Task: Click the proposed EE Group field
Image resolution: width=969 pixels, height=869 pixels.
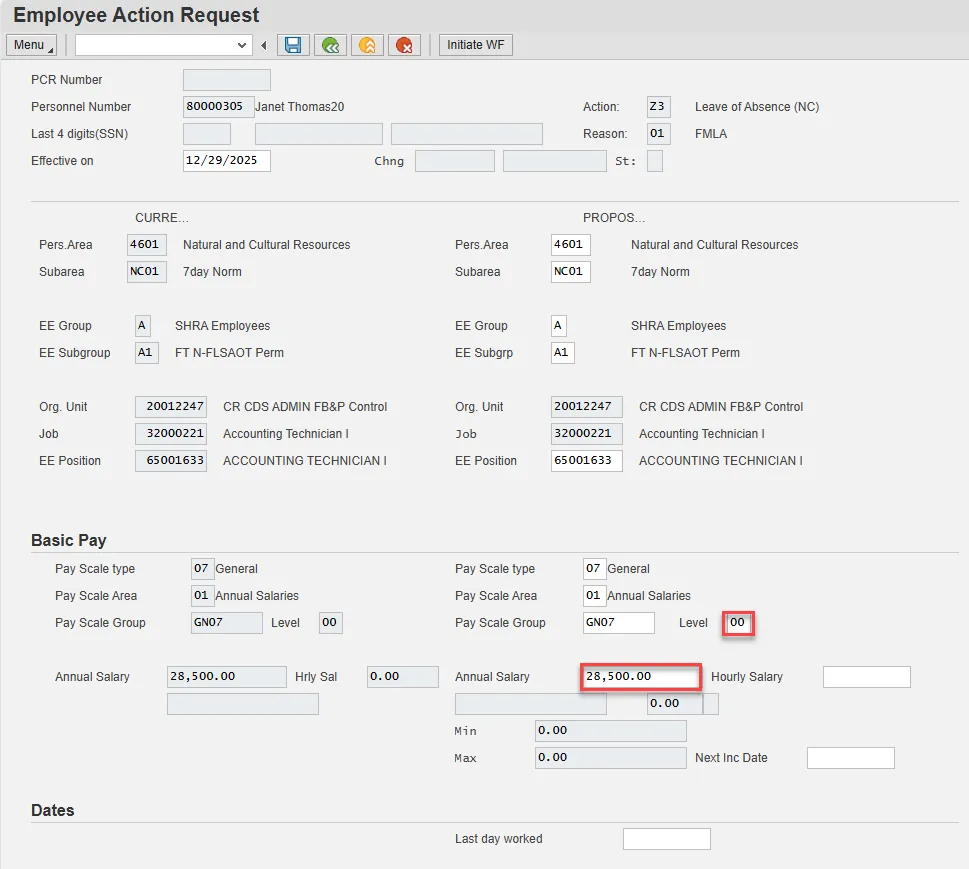Action: coord(558,326)
